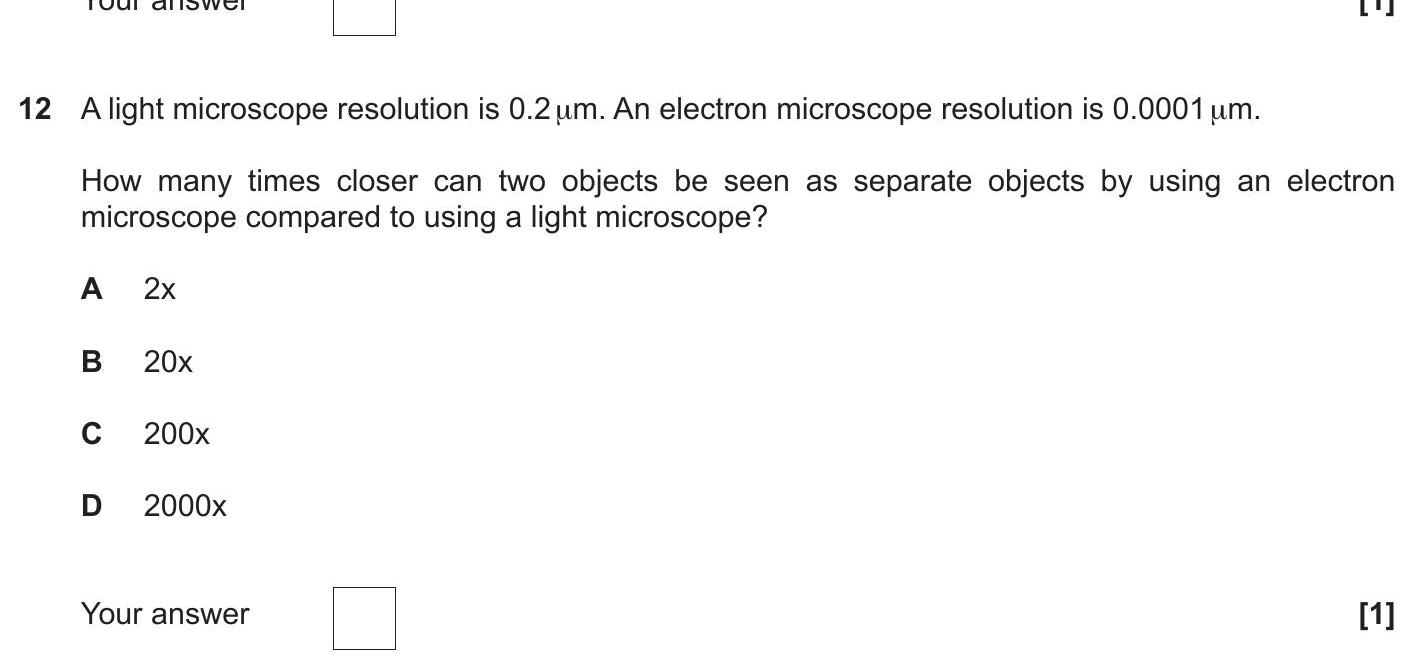Select option letter A
The height and width of the screenshot is (661, 1414).
(92, 290)
